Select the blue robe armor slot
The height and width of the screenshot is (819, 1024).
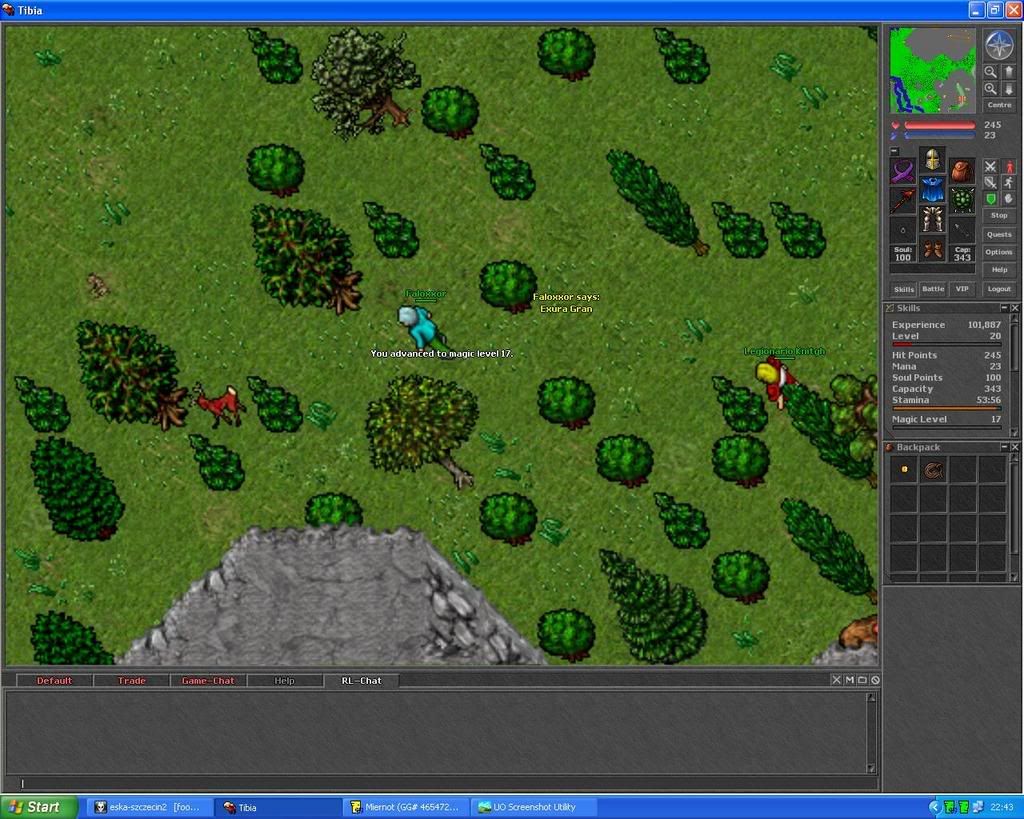933,189
